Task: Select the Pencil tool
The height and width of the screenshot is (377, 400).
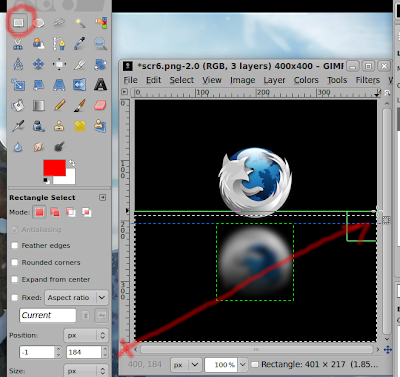Action: click(x=59, y=106)
